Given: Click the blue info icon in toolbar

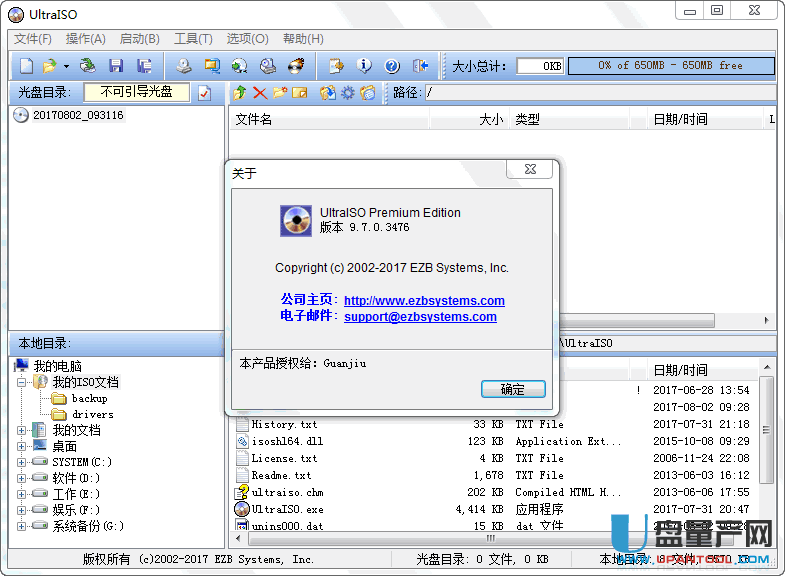Looking at the screenshot, I should click(364, 66).
